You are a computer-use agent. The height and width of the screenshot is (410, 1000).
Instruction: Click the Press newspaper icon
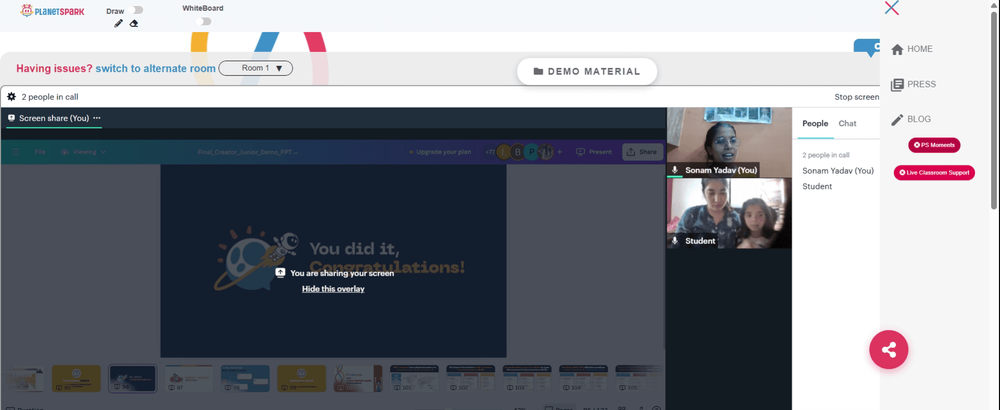click(x=897, y=85)
